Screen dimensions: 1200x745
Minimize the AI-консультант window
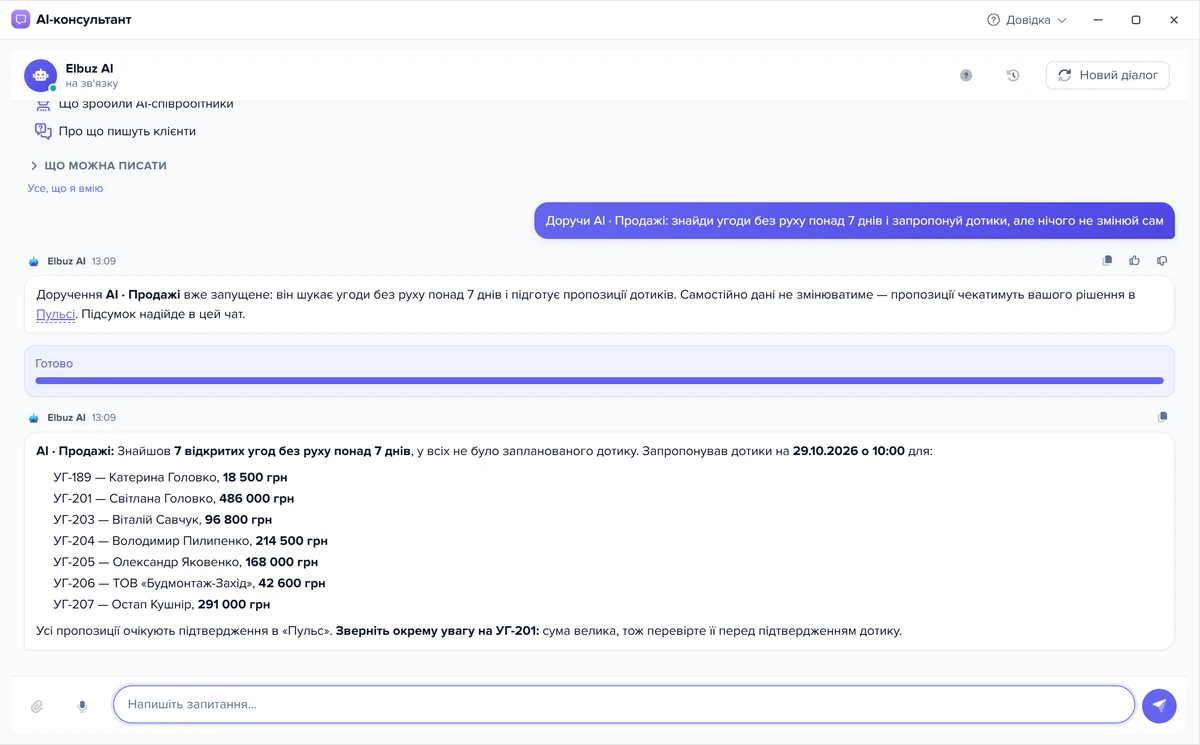tap(1098, 20)
